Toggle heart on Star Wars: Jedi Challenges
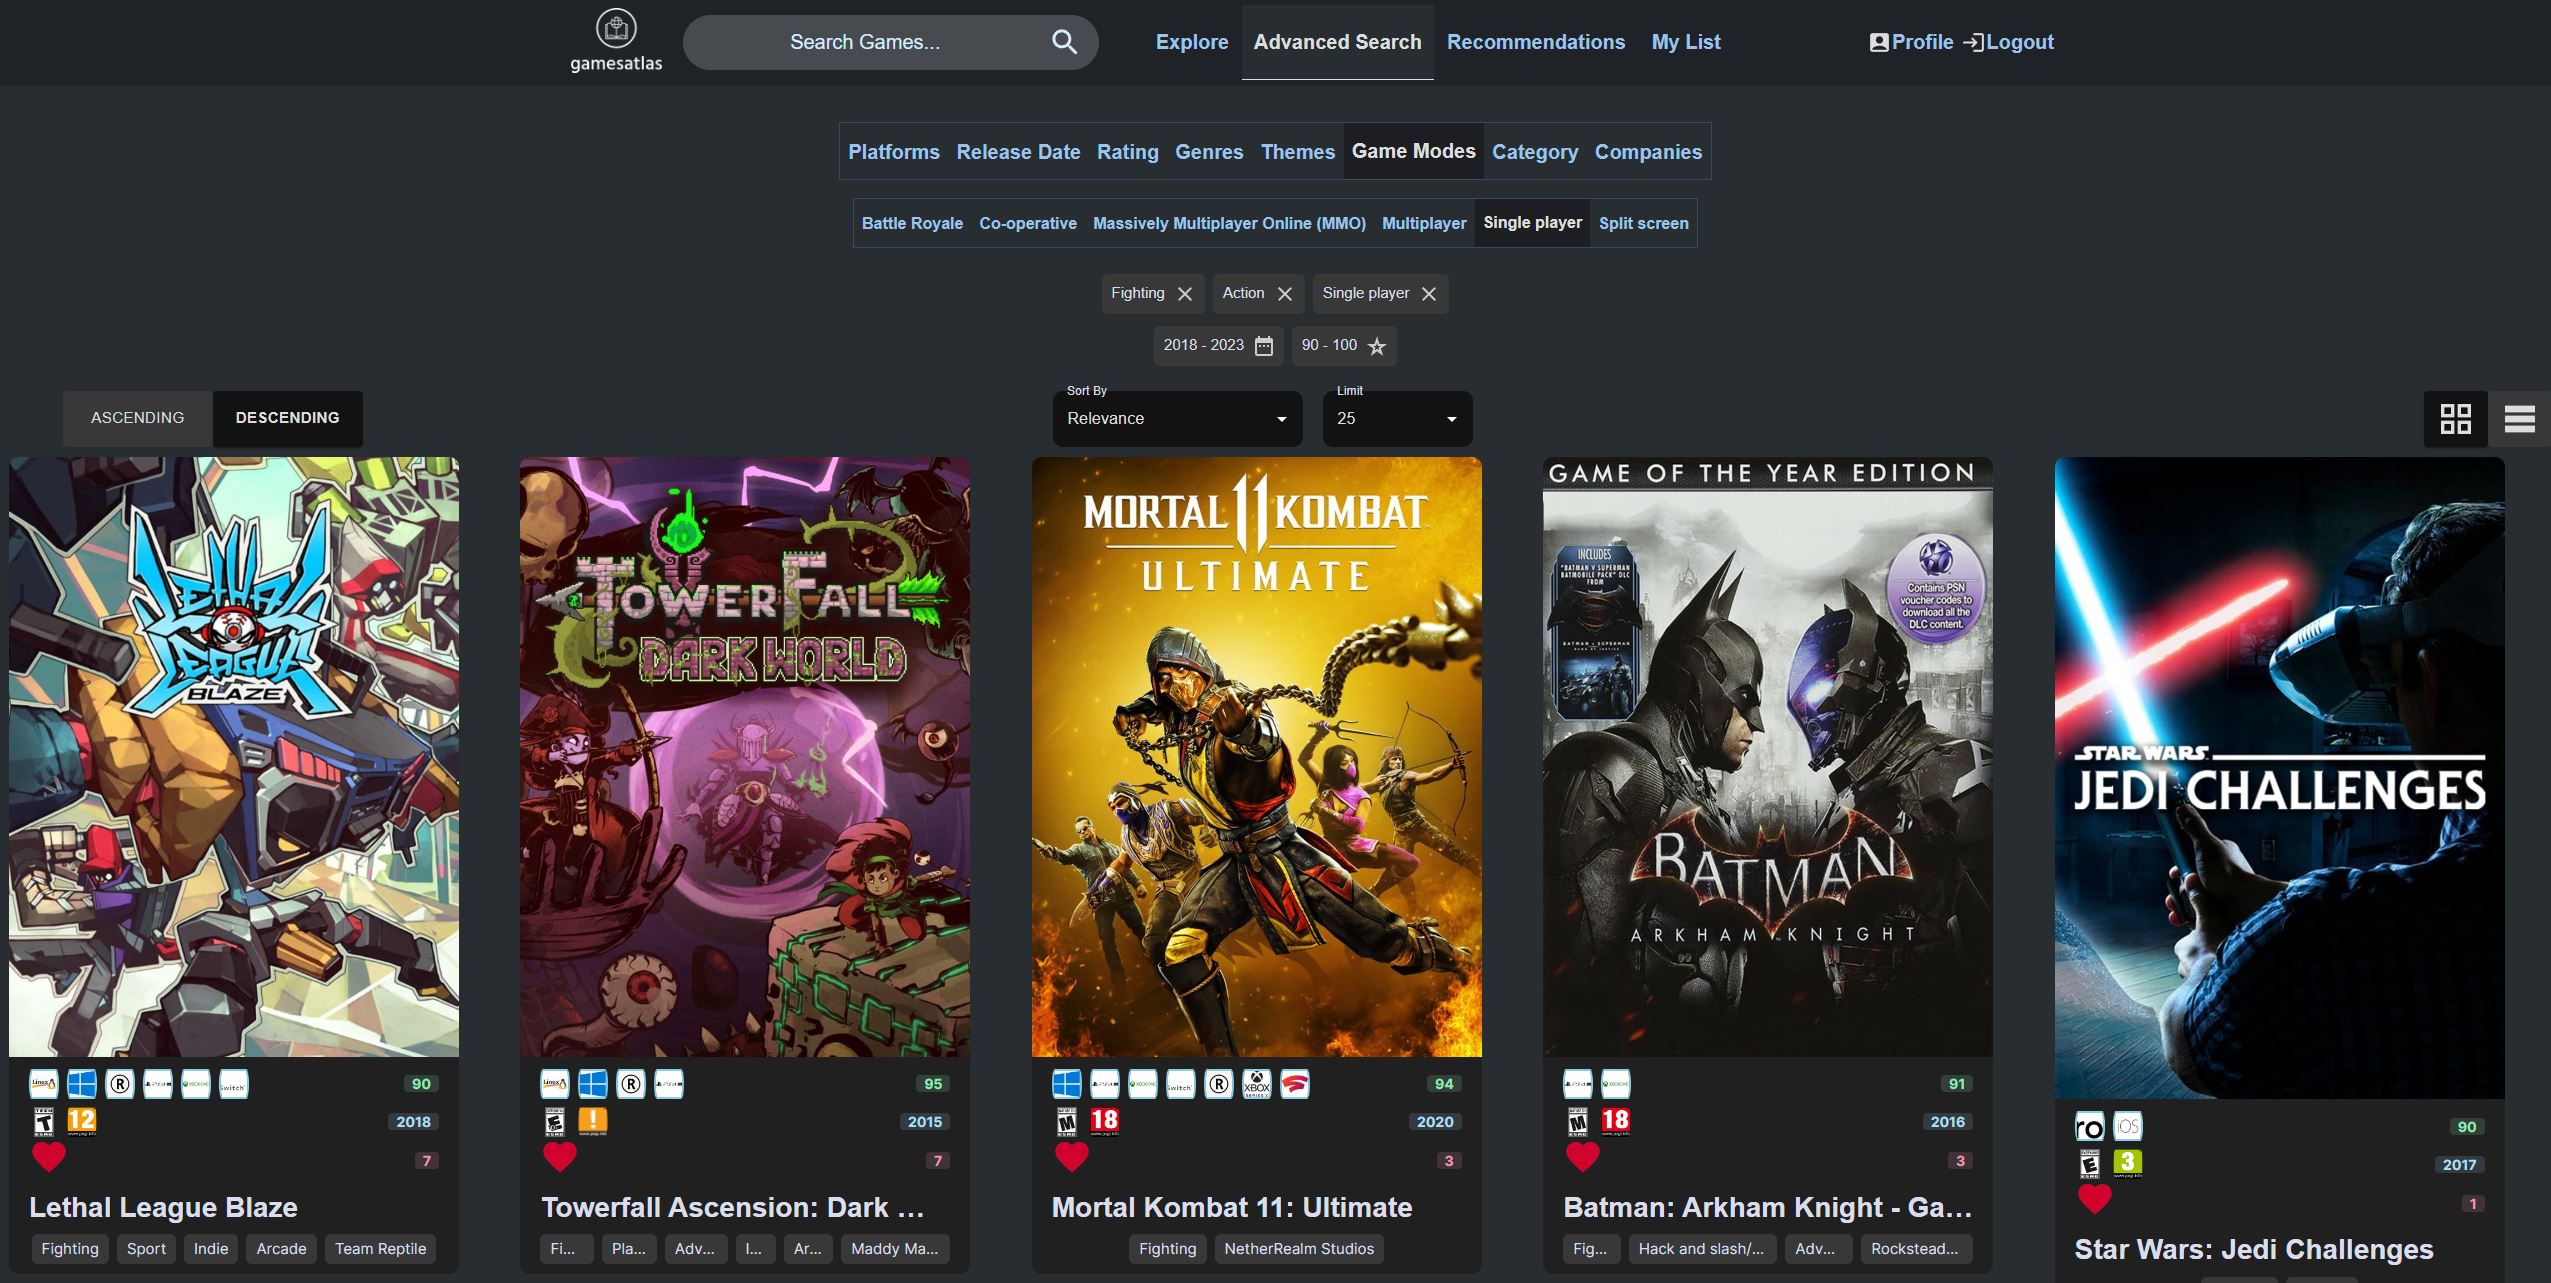 point(2094,1198)
